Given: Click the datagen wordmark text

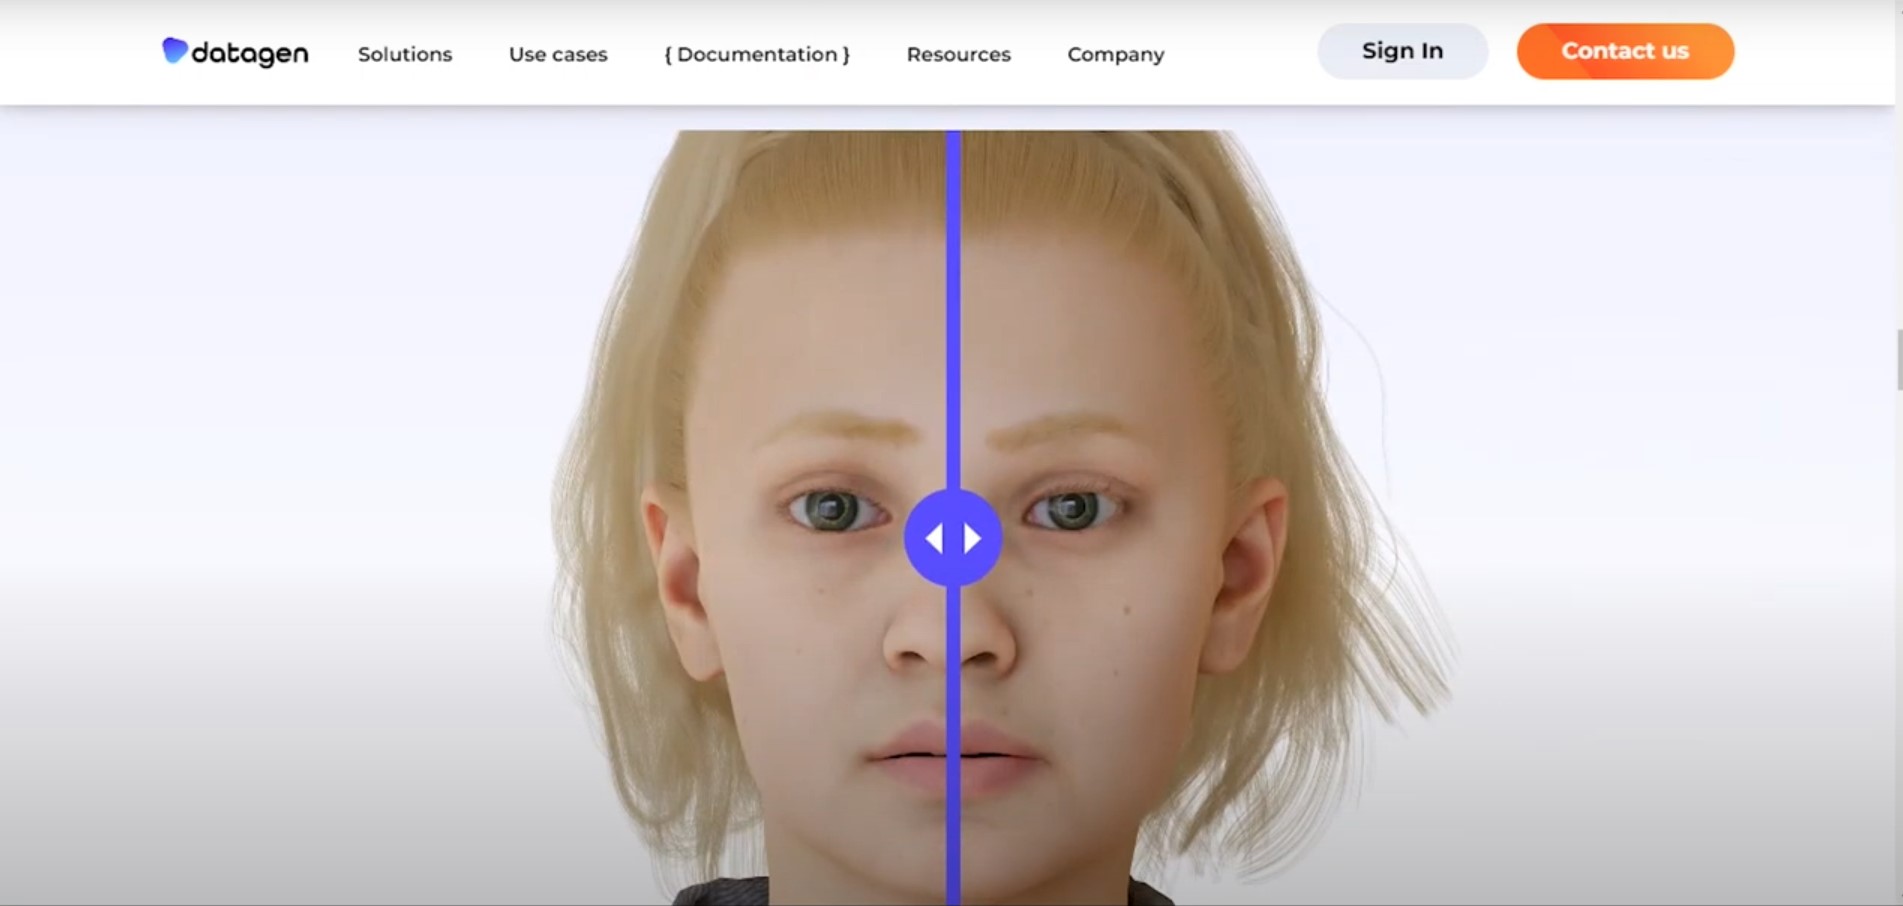Looking at the screenshot, I should pos(250,54).
